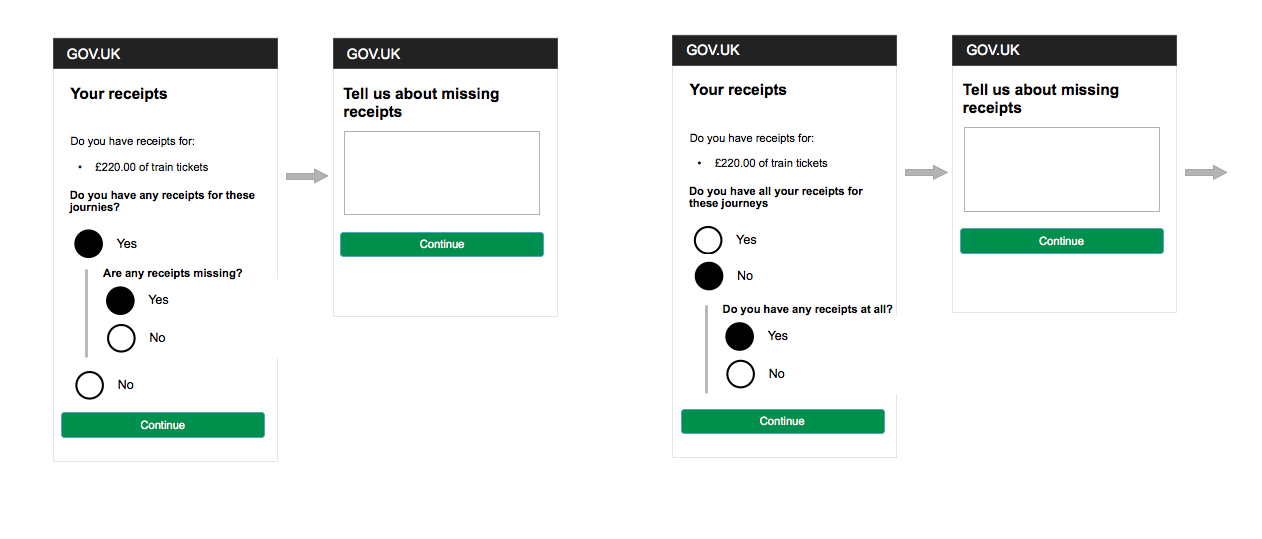Choose No under 'Are any receipts missing?'
1262x539 pixels.
tap(121, 338)
